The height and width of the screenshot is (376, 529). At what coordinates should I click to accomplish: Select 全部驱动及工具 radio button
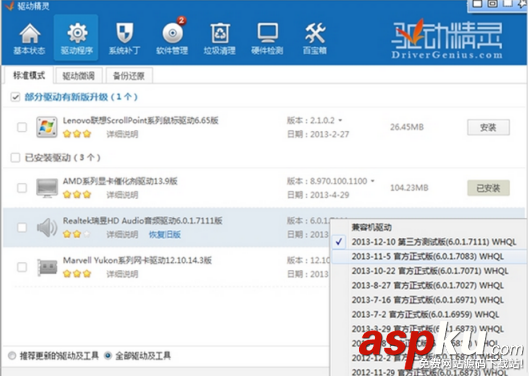(x=108, y=355)
